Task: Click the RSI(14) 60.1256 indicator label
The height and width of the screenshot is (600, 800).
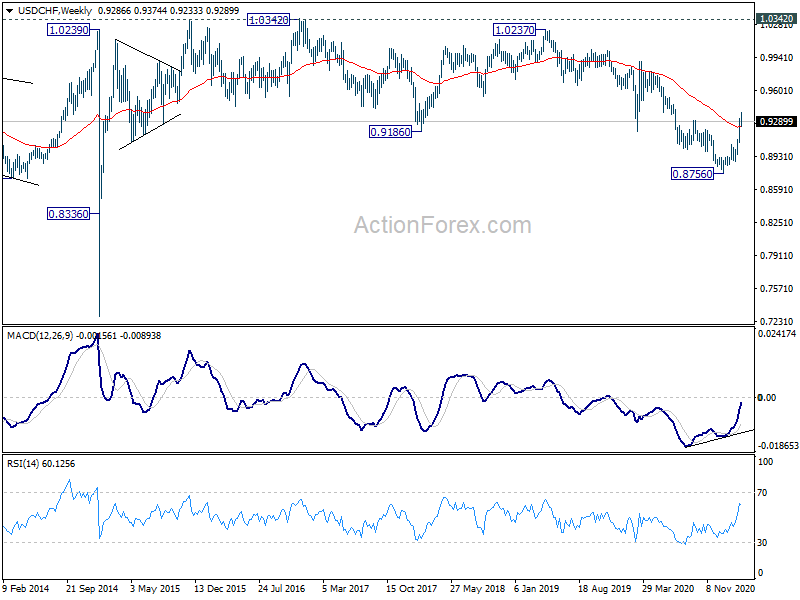Action: tap(41, 464)
